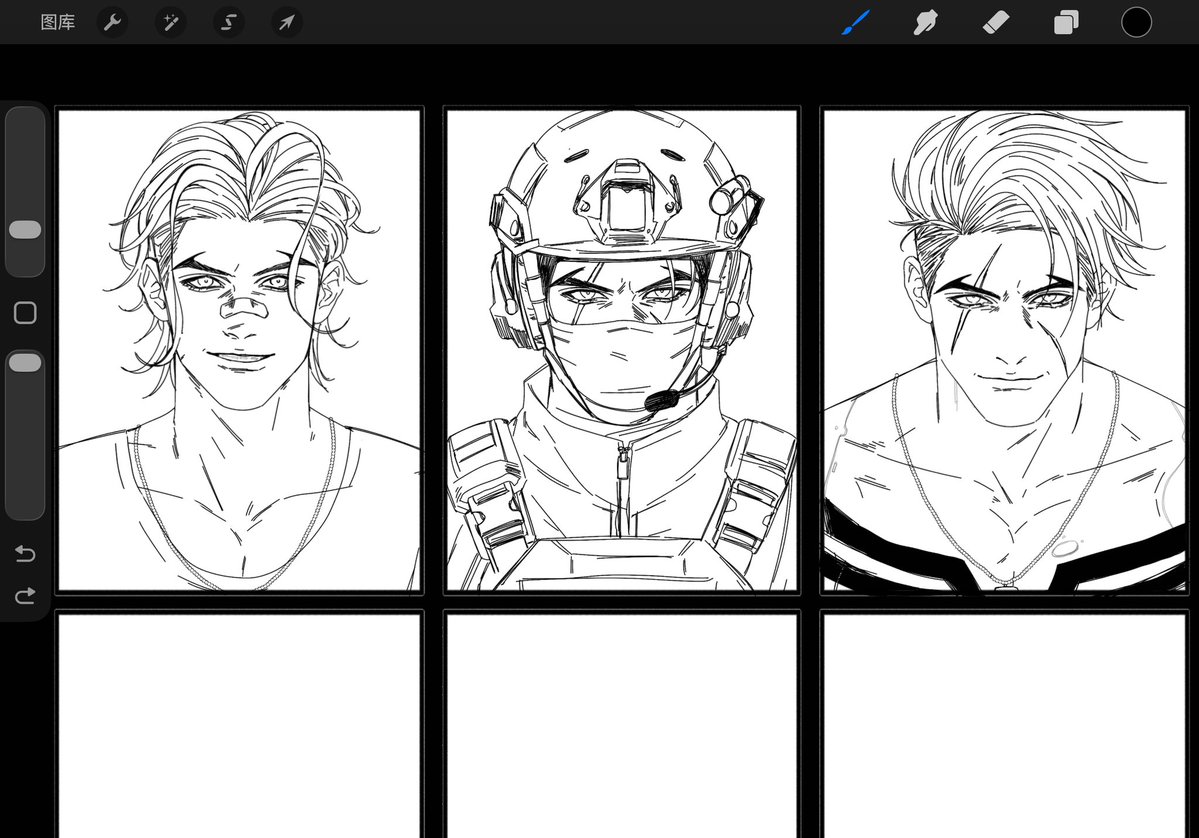Redo the last undone stroke

(x=25, y=596)
